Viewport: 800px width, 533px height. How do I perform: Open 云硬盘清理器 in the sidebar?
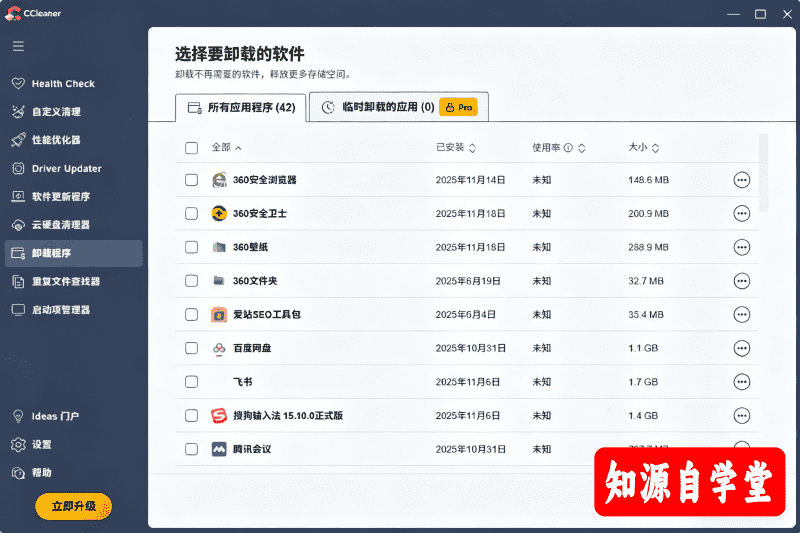(x=52, y=225)
